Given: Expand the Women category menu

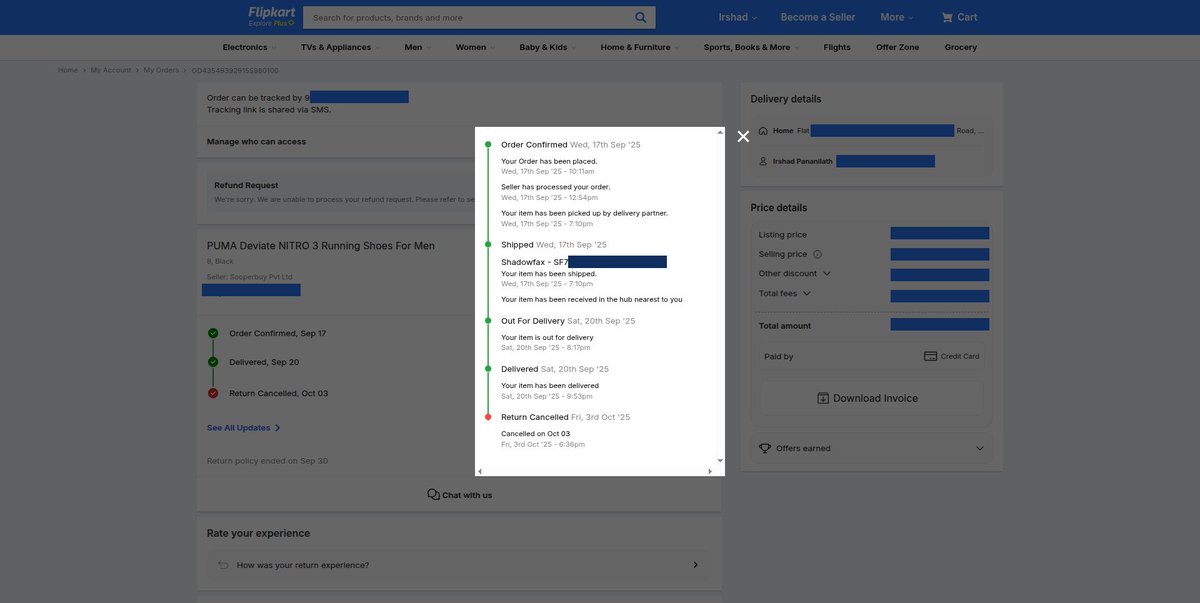Looking at the screenshot, I should tap(475, 47).
